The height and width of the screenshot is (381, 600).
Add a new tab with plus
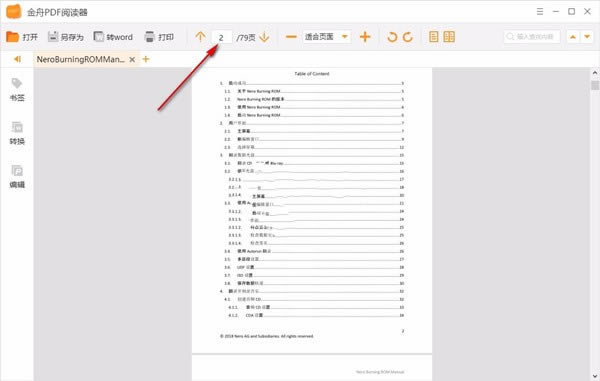[146, 59]
